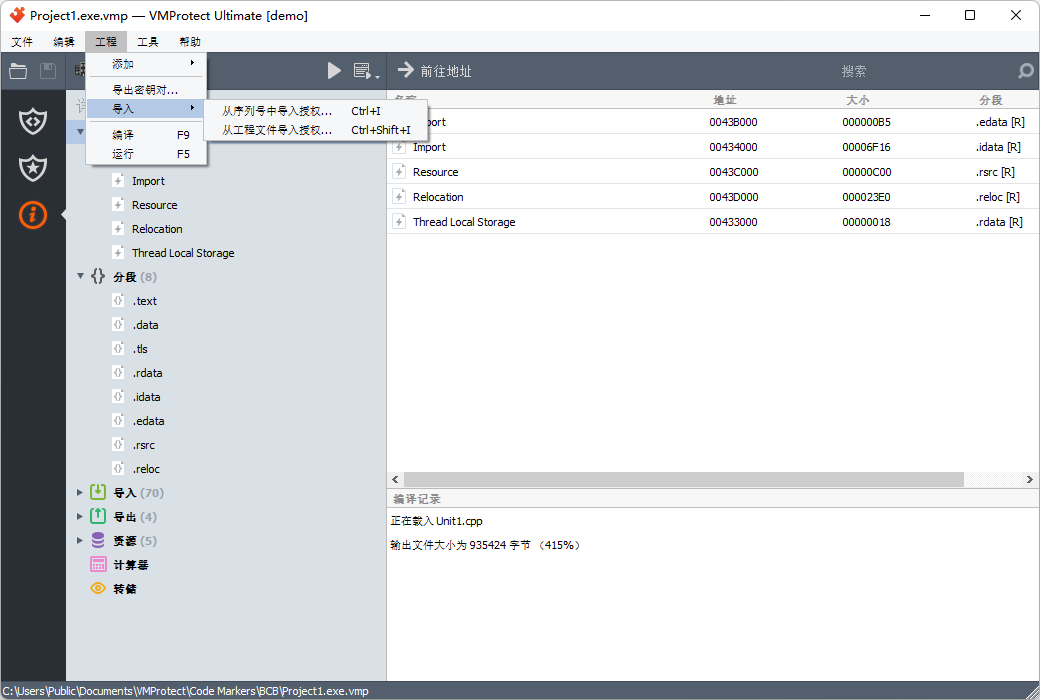The image size is (1040, 700).
Task: Click the Resource tree item icon
Action: [118, 204]
